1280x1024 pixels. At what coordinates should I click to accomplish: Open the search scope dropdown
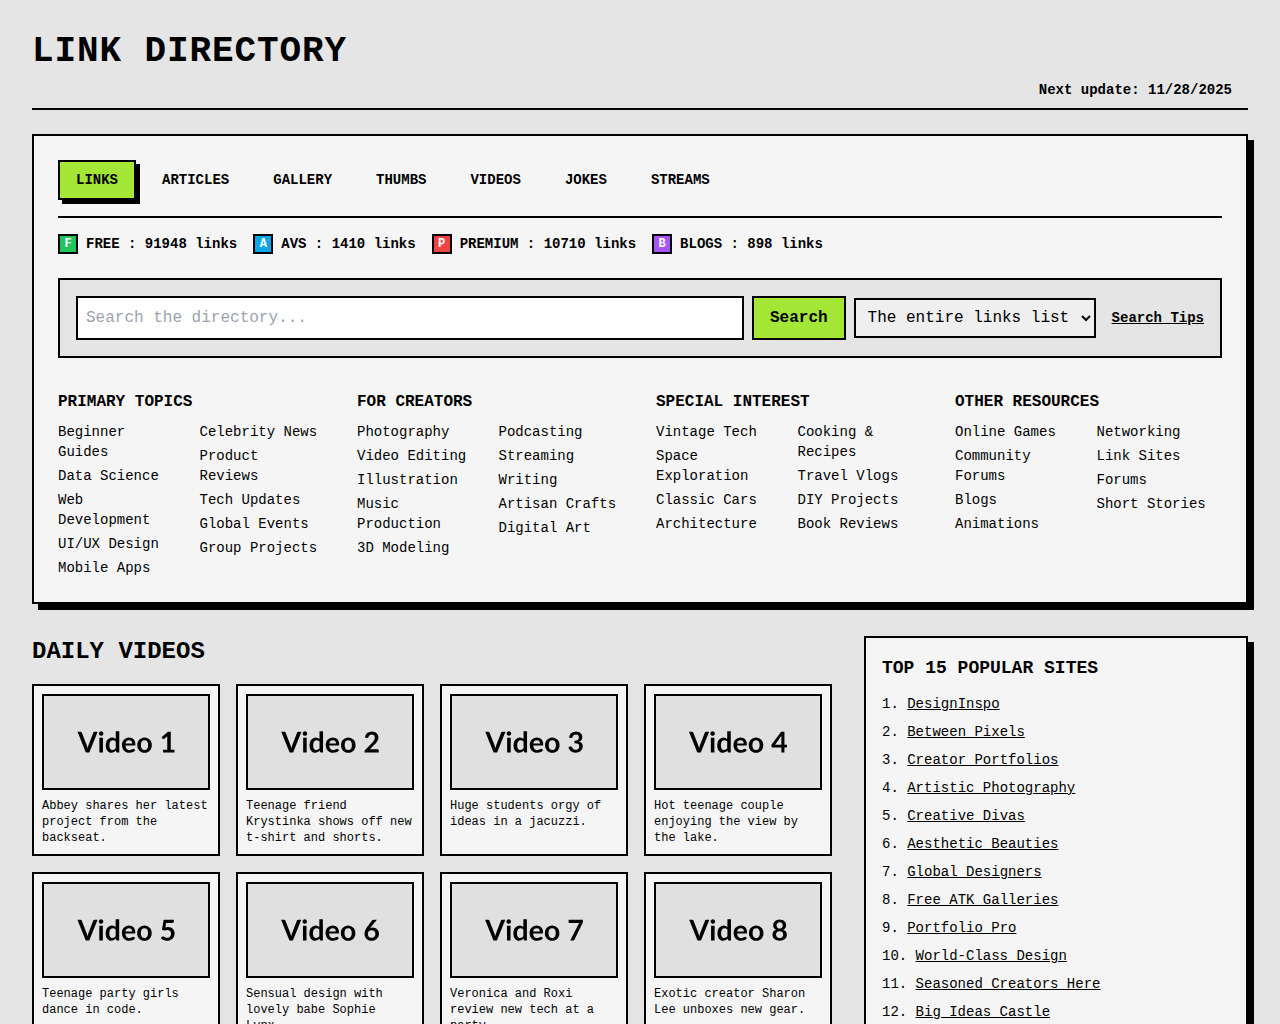(974, 317)
